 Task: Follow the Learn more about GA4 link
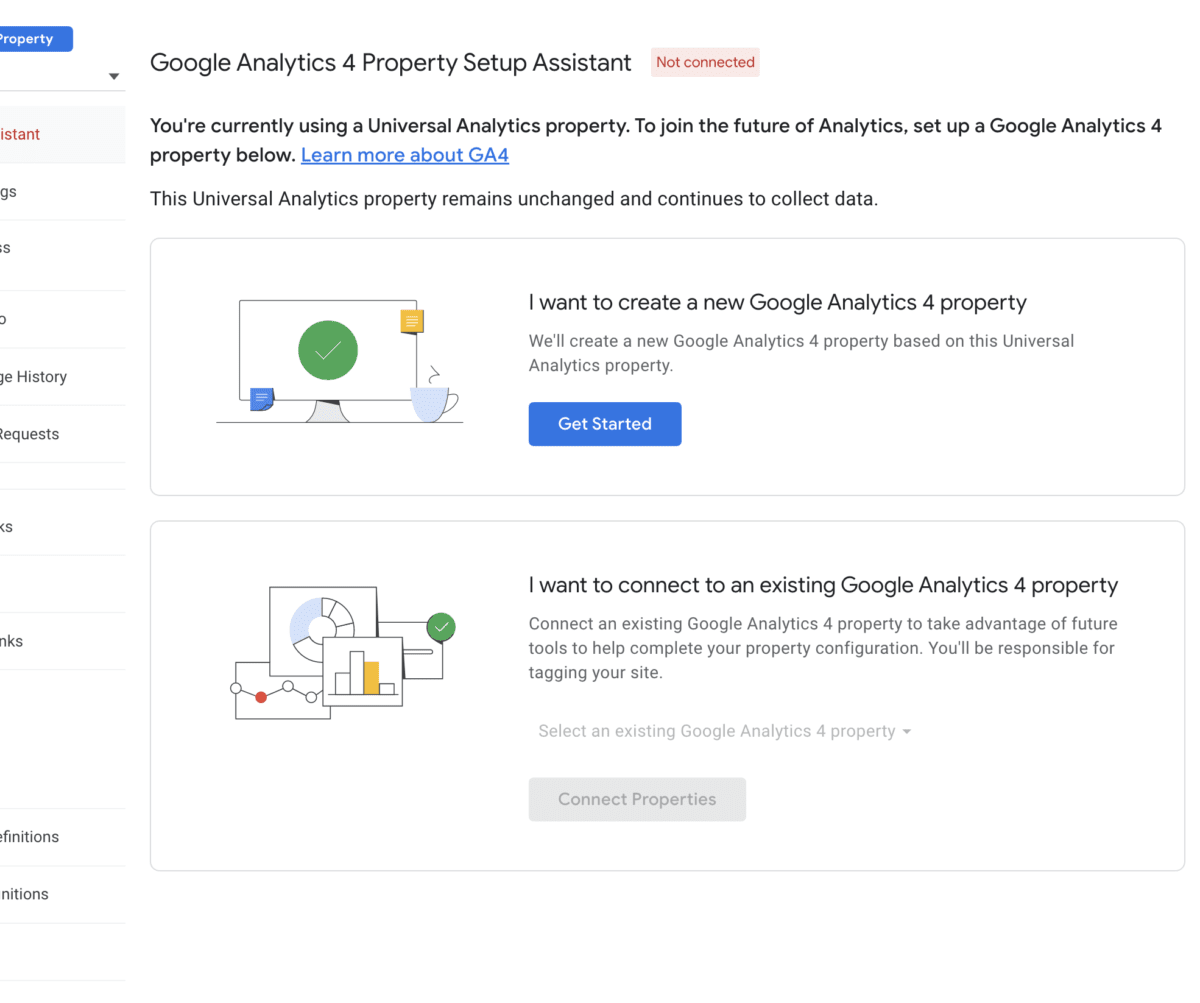404,155
